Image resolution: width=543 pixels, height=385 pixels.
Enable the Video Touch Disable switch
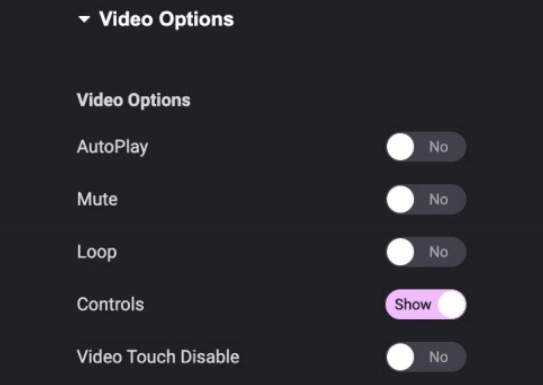(426, 357)
